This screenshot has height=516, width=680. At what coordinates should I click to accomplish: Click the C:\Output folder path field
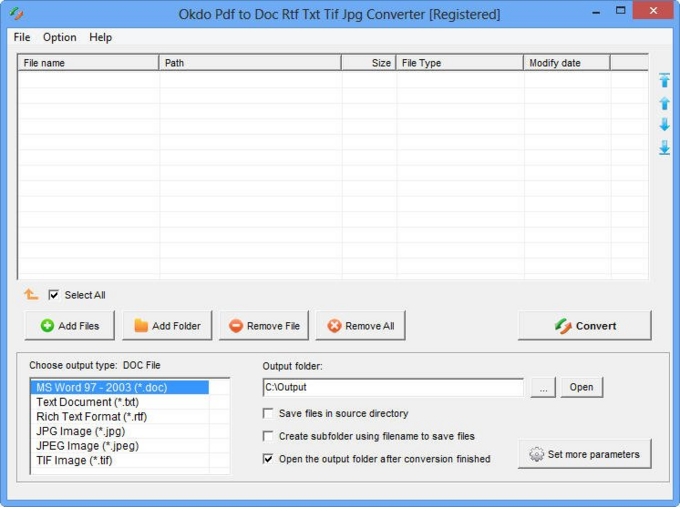[x=393, y=387]
